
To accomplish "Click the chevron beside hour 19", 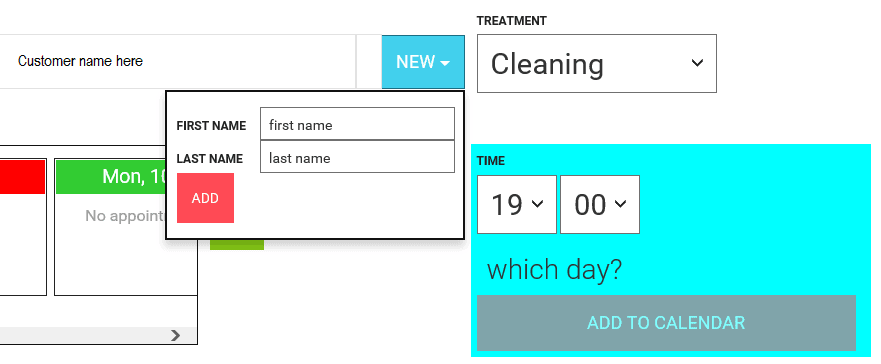I will coord(537,204).
